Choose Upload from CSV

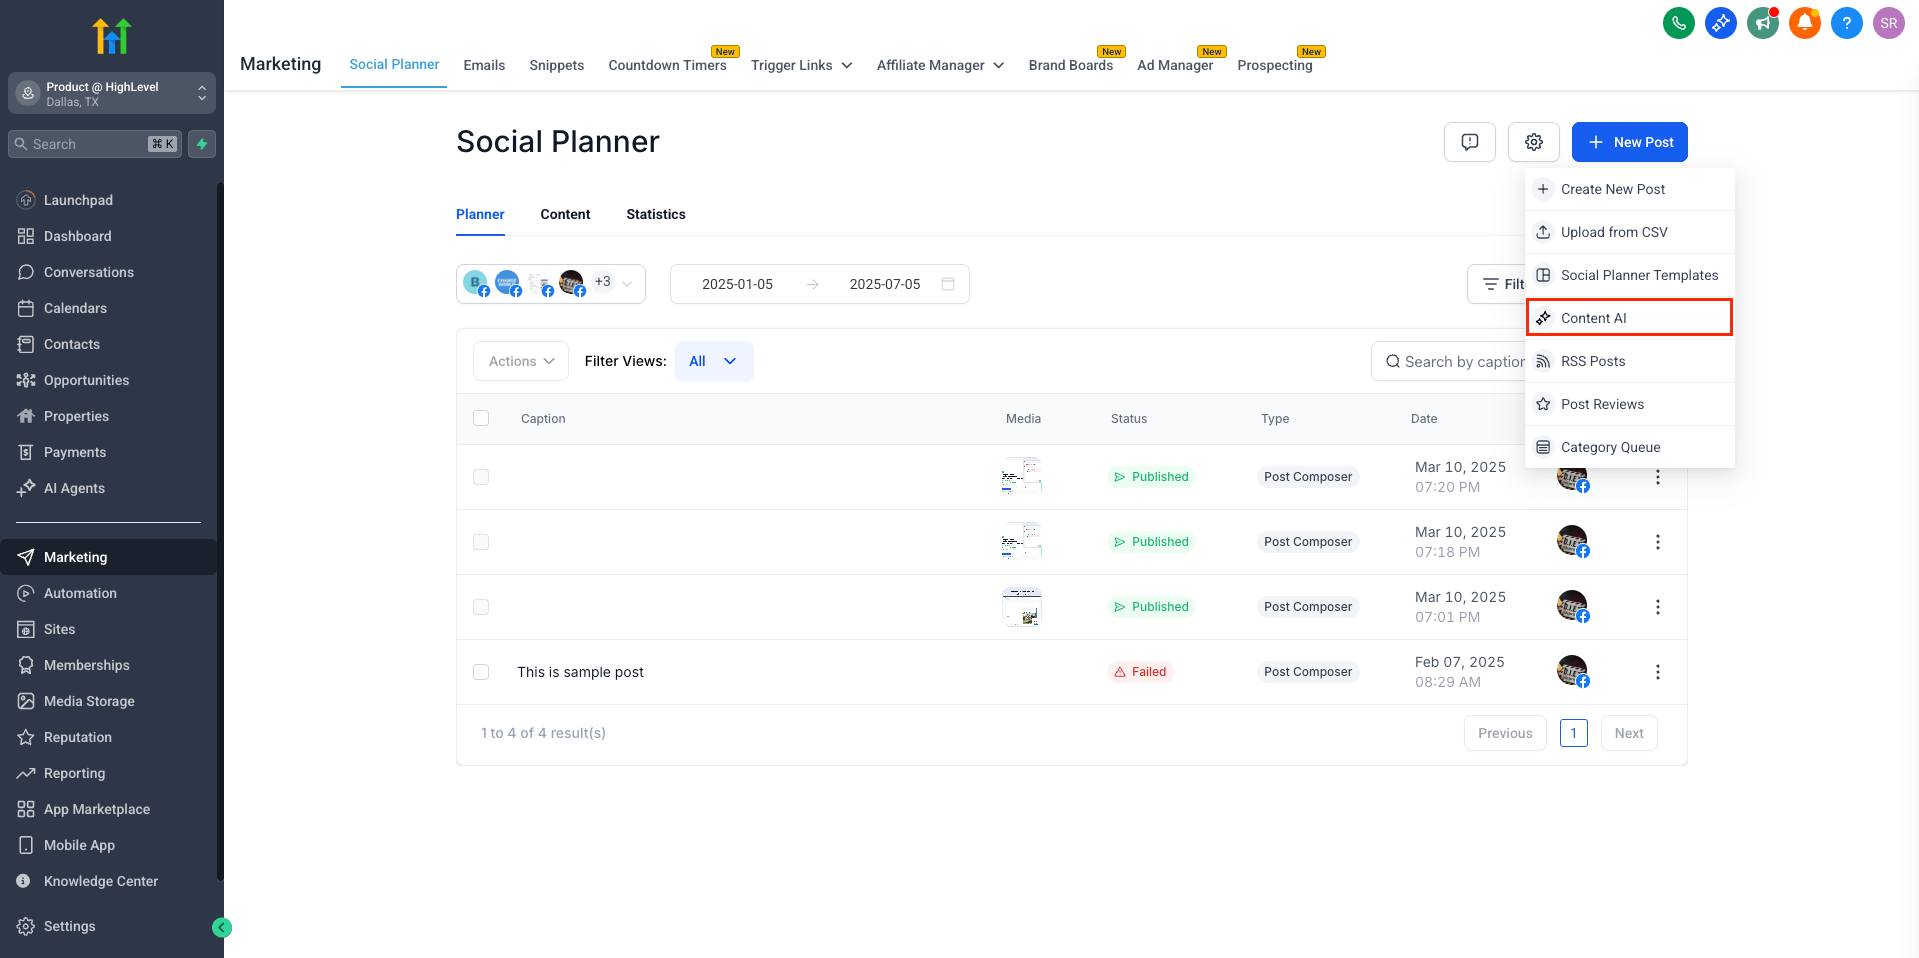pyautogui.click(x=1630, y=232)
